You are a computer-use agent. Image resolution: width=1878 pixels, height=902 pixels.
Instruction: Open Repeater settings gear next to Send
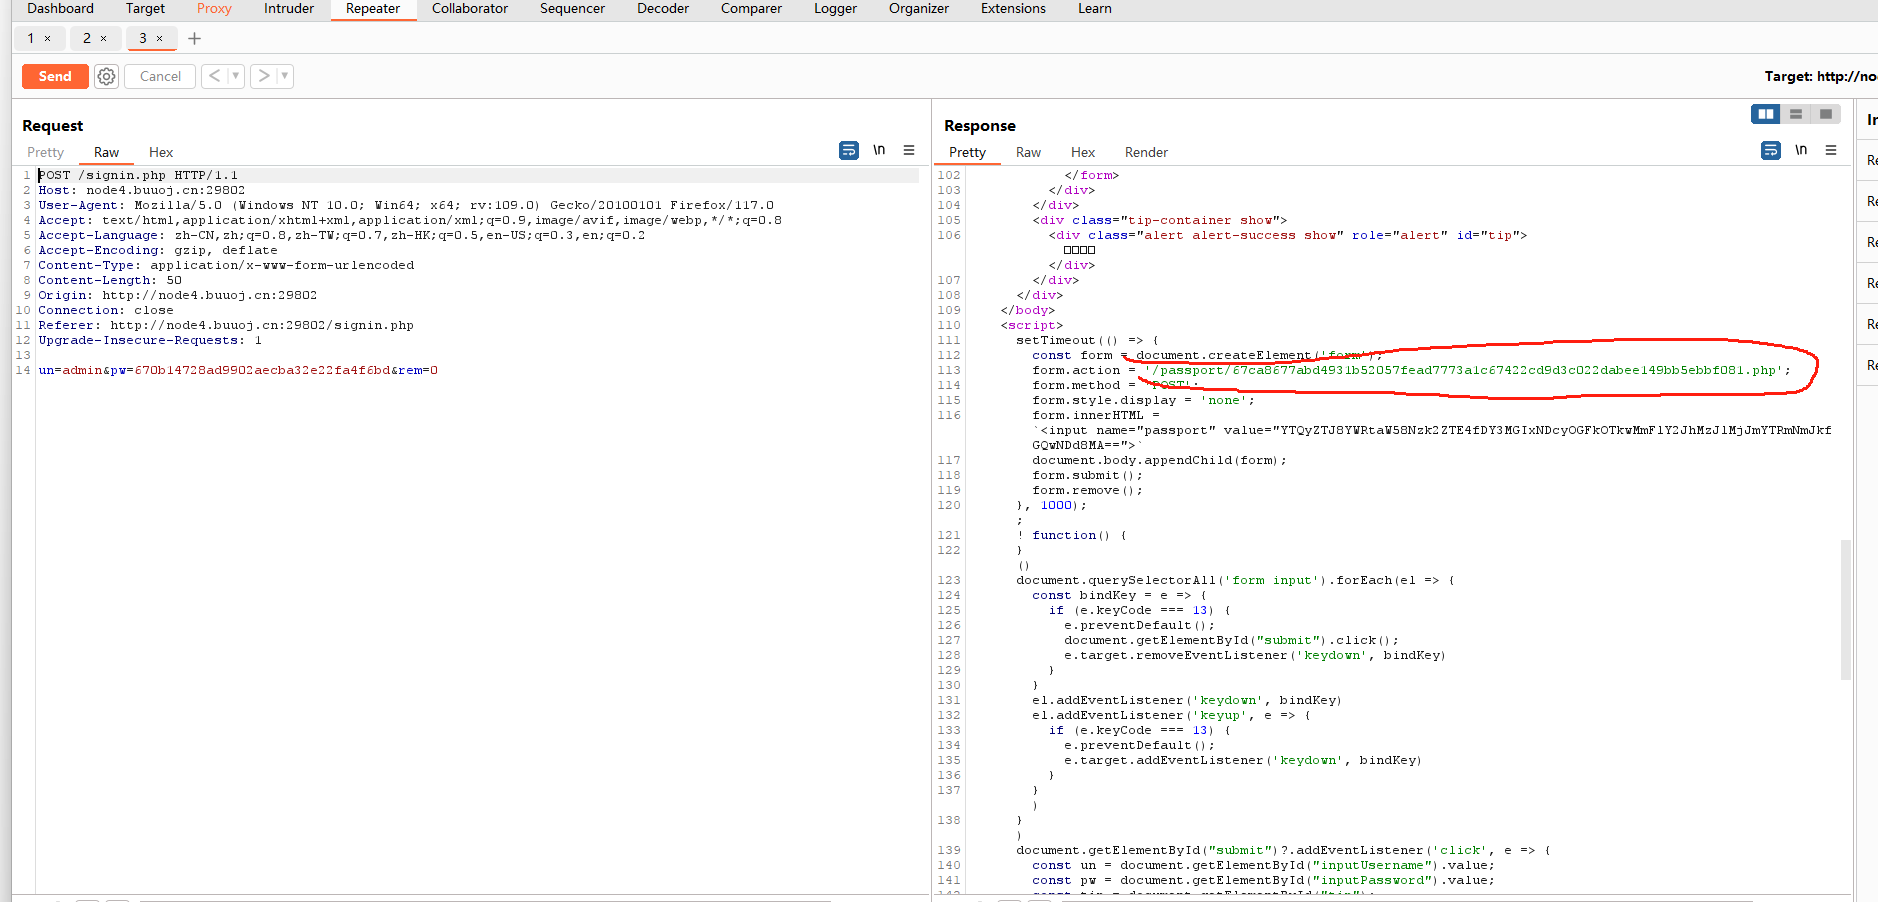(107, 76)
